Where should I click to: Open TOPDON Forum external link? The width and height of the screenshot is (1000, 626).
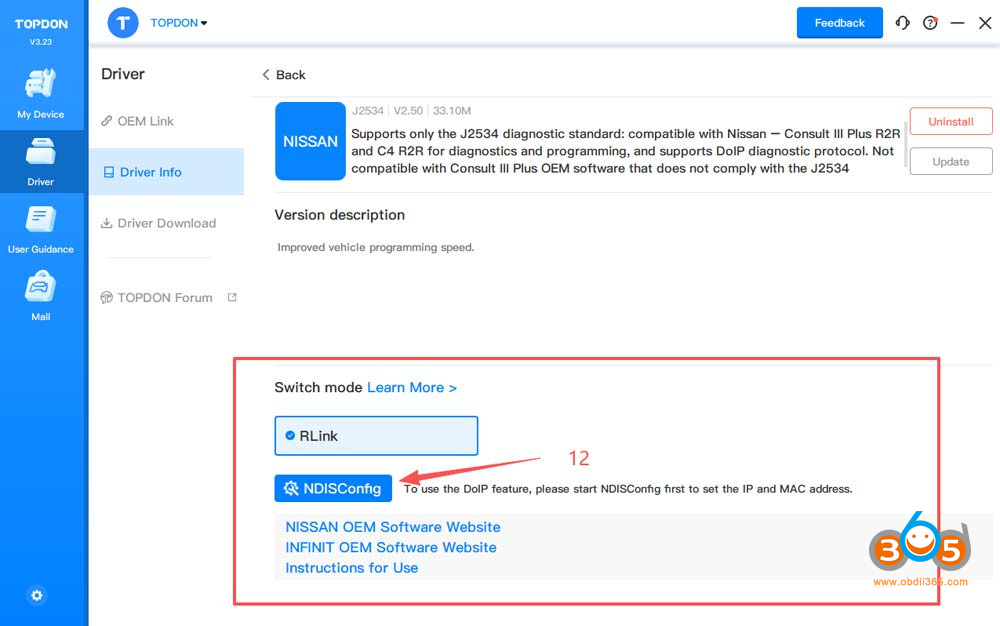[168, 298]
